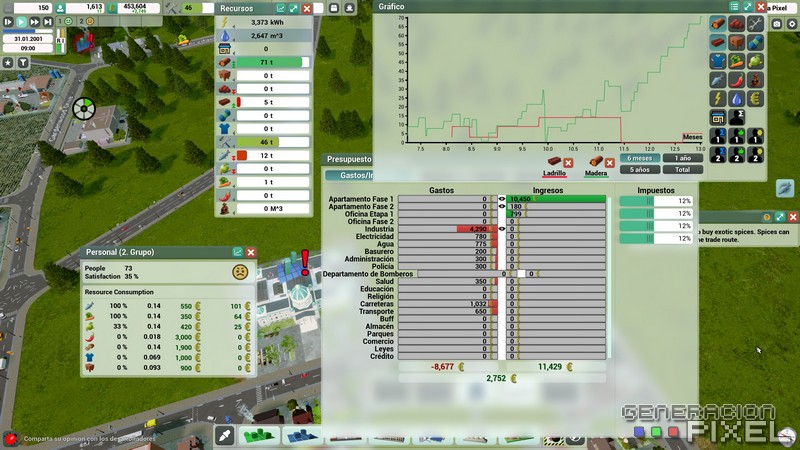
Task: Select the green apple fruit icon in Gráfico
Action: (x=756, y=61)
